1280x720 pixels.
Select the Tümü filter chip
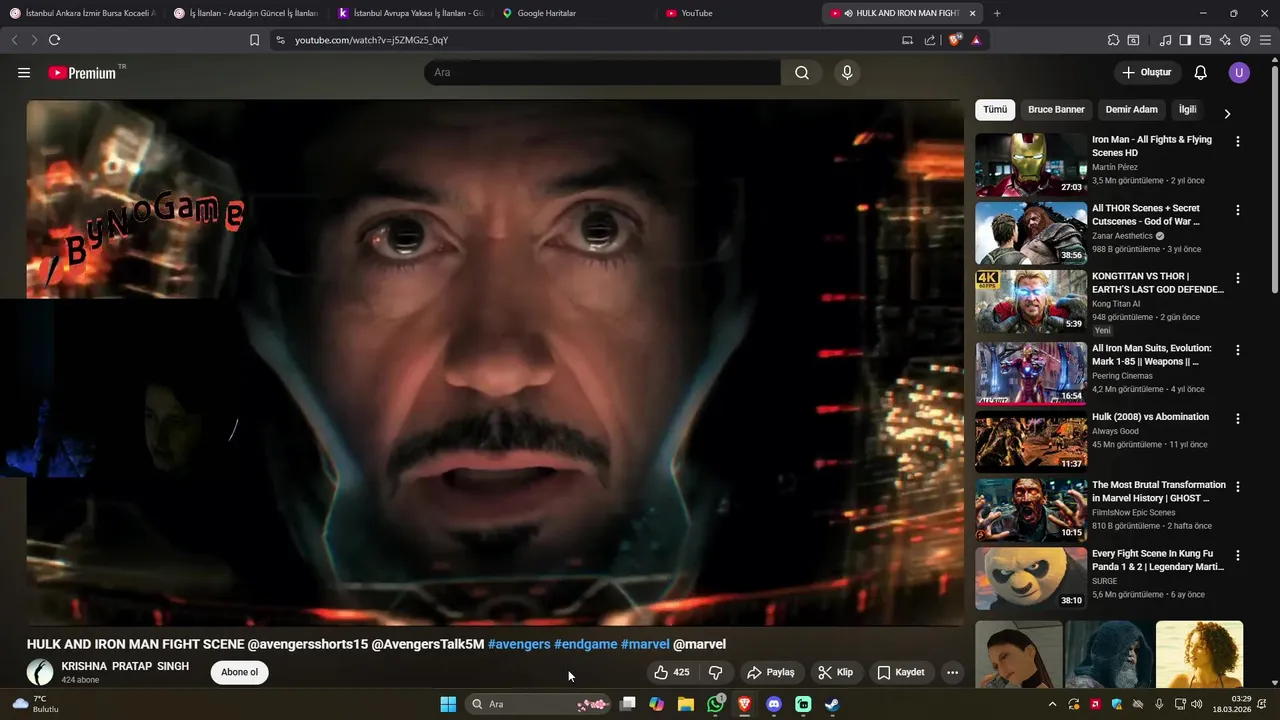(995, 110)
